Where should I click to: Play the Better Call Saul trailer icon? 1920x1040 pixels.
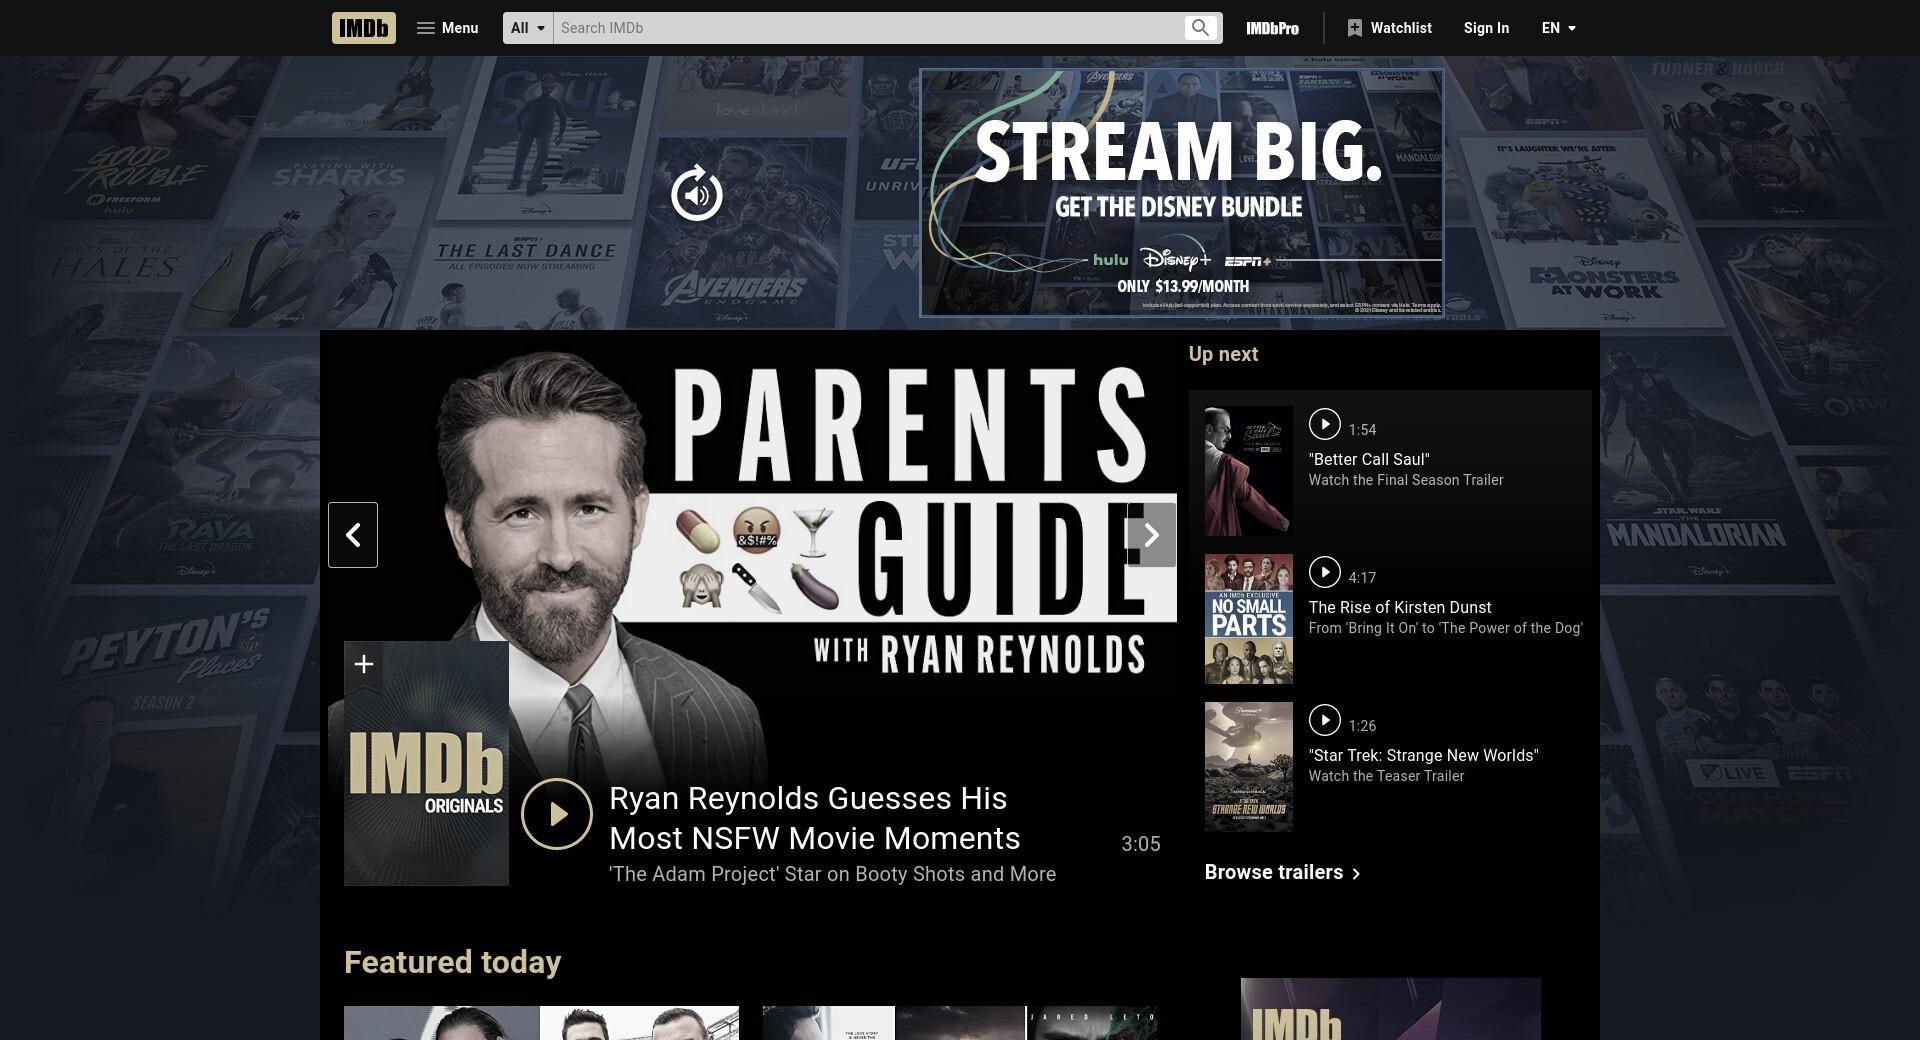point(1324,424)
